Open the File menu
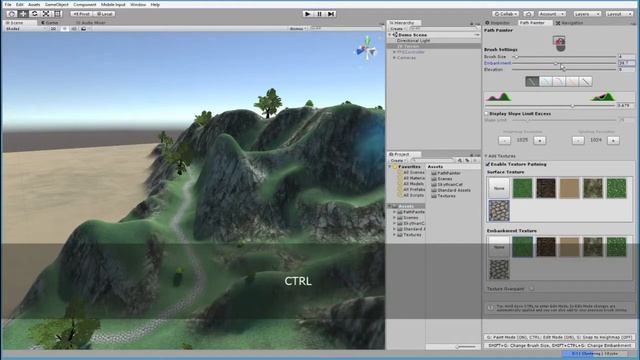 click(8, 4)
